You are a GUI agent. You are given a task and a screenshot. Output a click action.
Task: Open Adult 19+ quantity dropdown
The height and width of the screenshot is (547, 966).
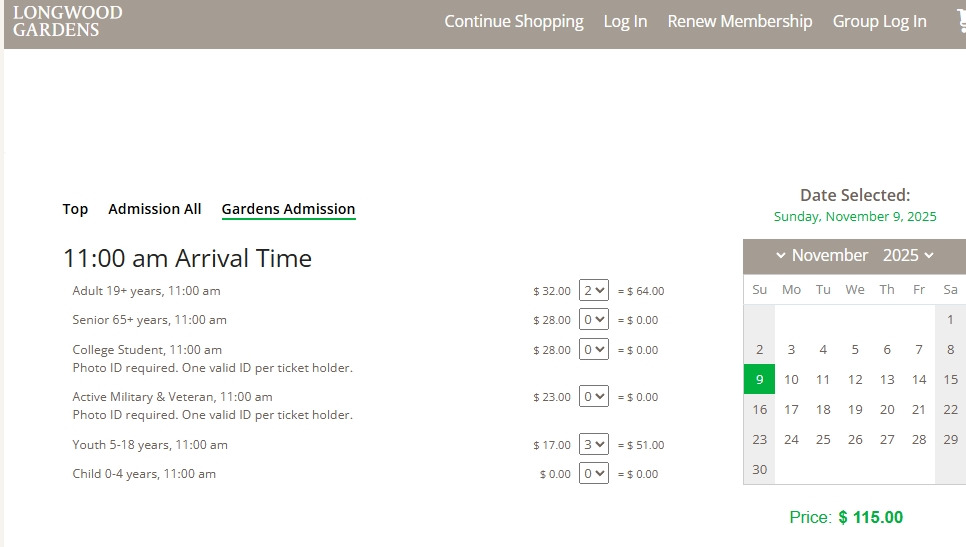tap(594, 290)
